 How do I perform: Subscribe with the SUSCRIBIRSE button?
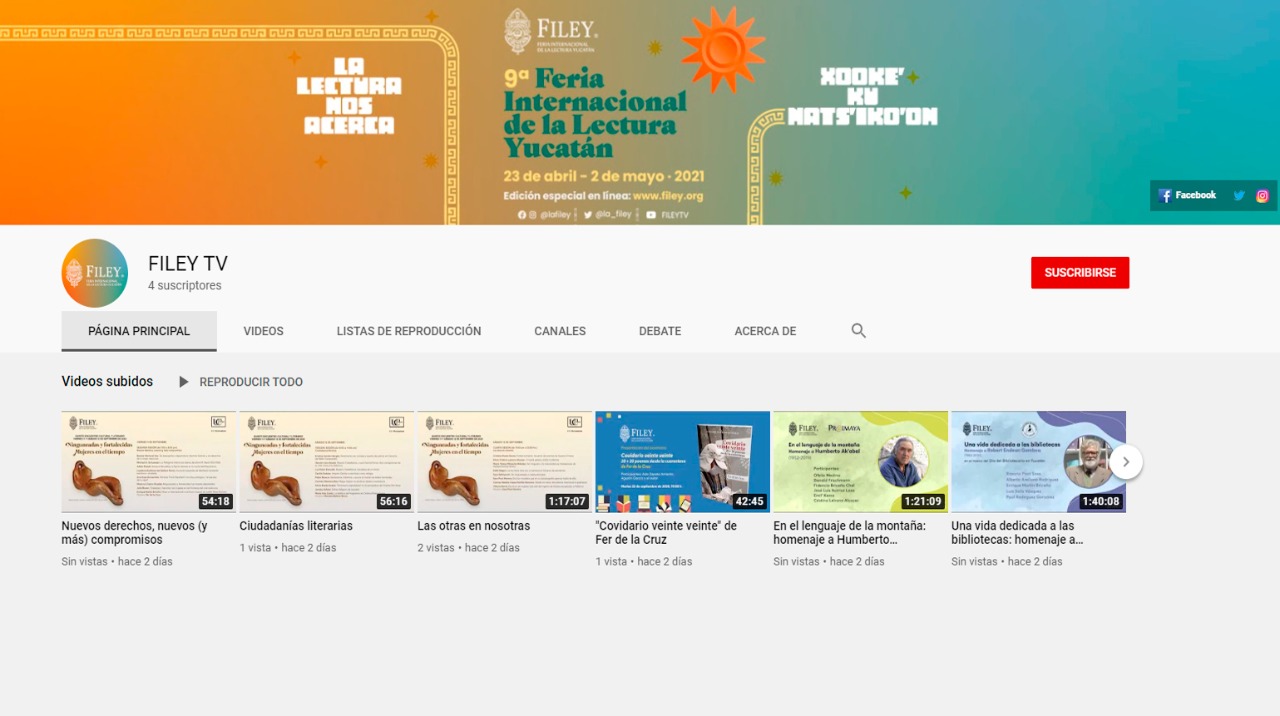pyautogui.click(x=1080, y=273)
